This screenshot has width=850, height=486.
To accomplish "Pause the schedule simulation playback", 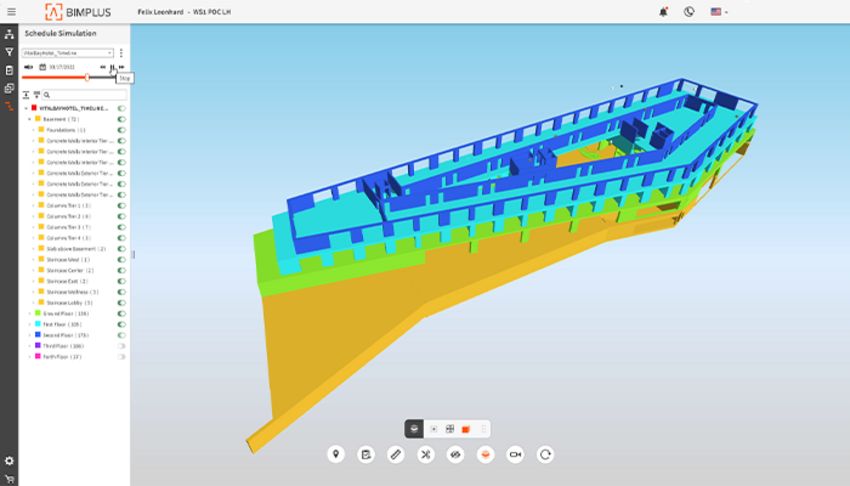I will (113, 67).
